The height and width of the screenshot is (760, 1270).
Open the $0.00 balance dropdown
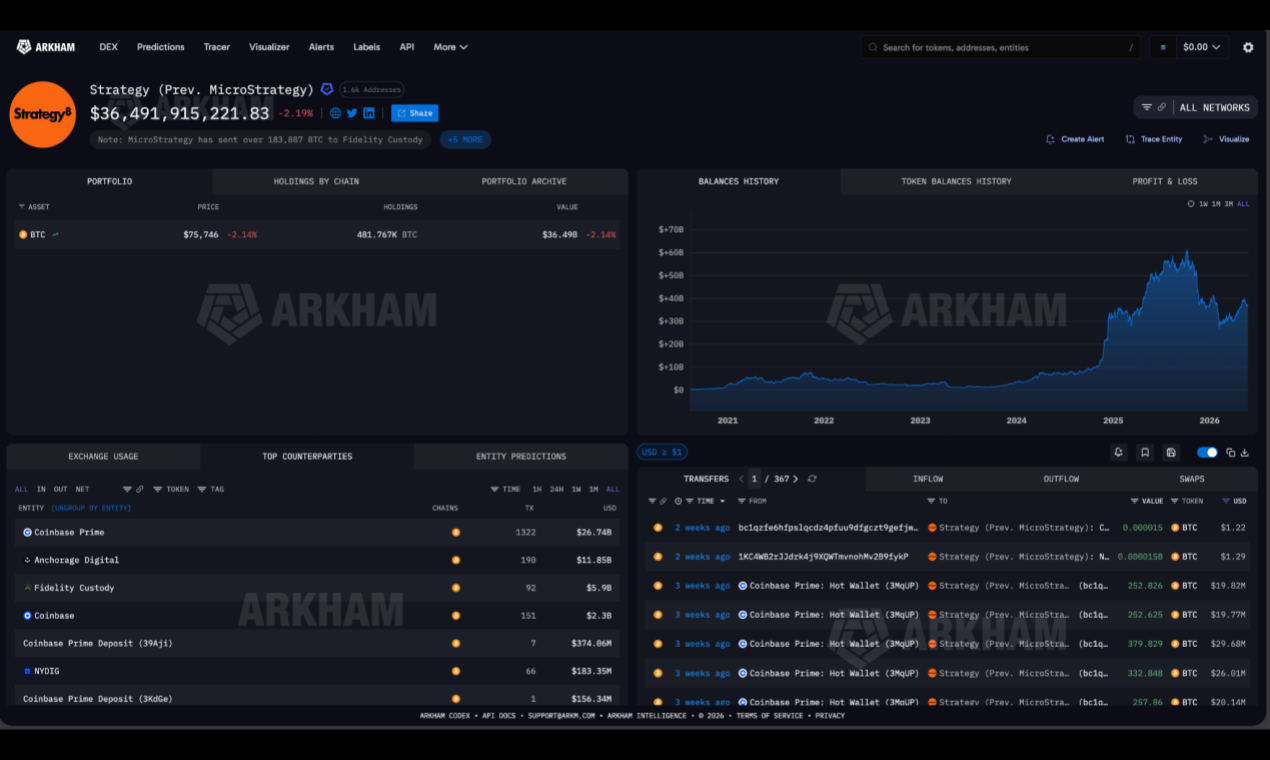1202,47
